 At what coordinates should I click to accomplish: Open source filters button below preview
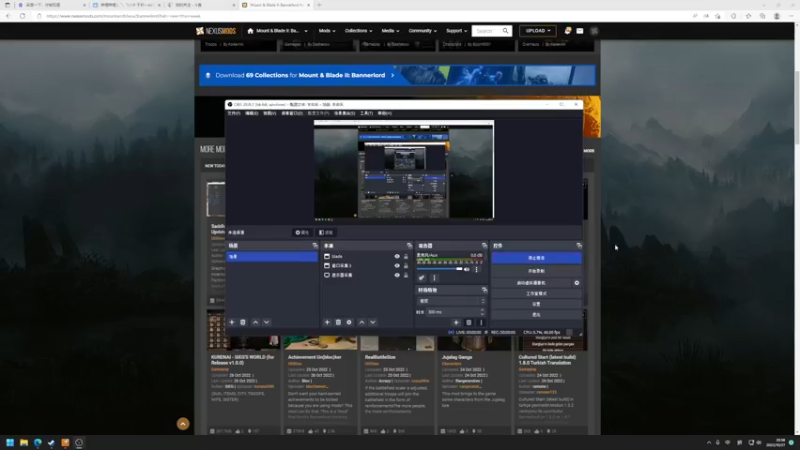point(326,233)
